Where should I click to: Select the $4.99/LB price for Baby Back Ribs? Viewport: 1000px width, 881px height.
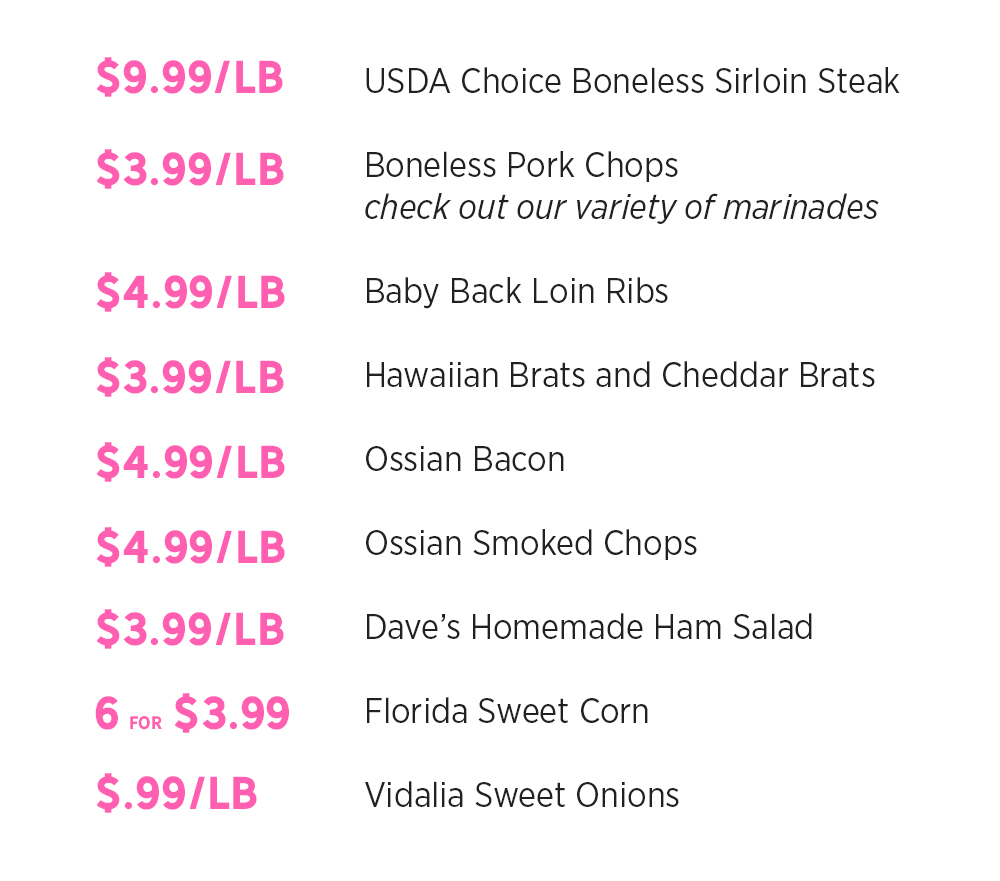pyautogui.click(x=190, y=293)
